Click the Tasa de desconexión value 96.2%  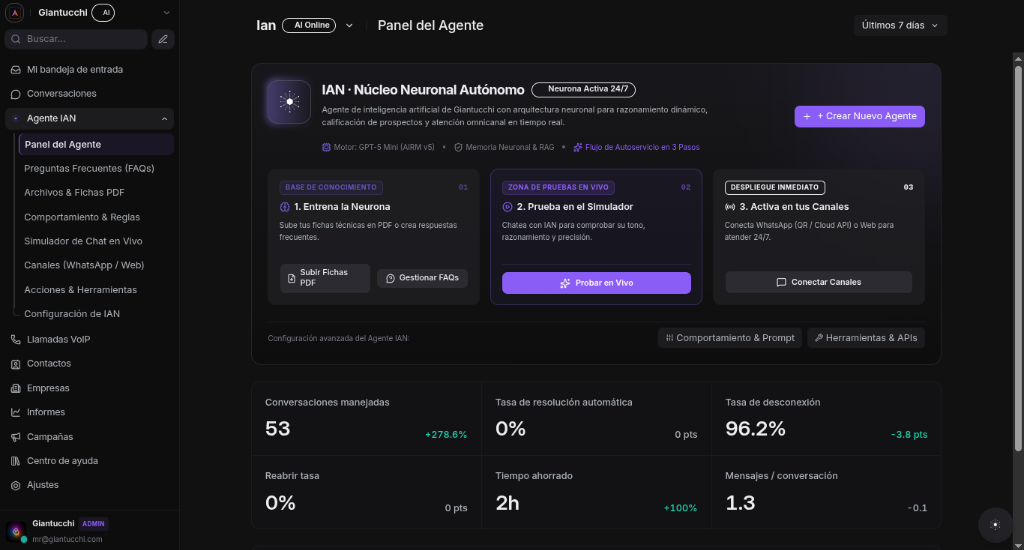pyautogui.click(x=755, y=429)
